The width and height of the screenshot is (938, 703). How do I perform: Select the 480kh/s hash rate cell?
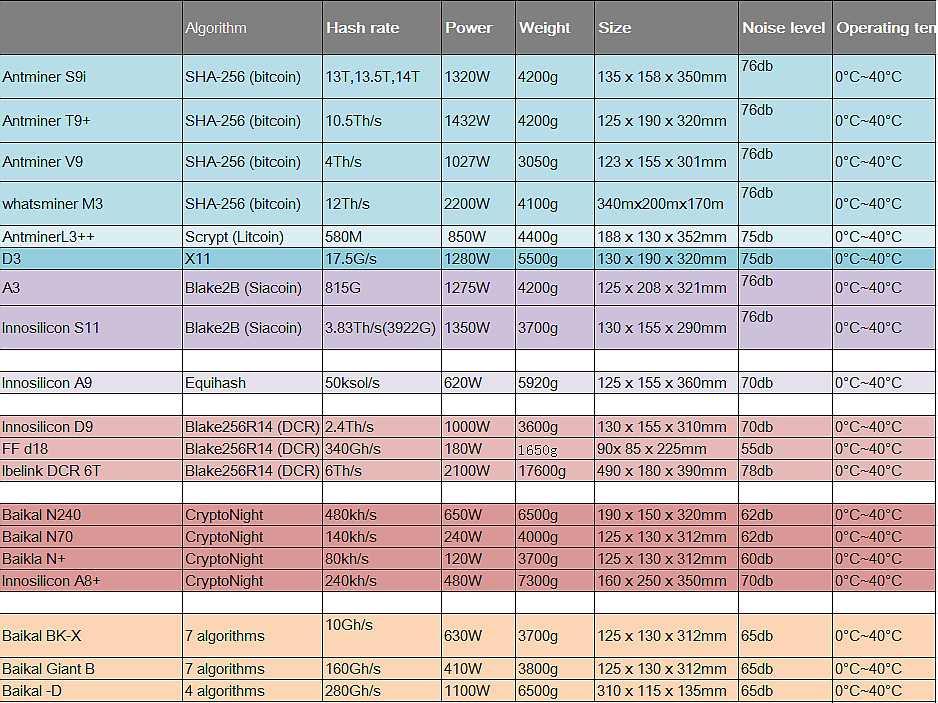(382, 515)
